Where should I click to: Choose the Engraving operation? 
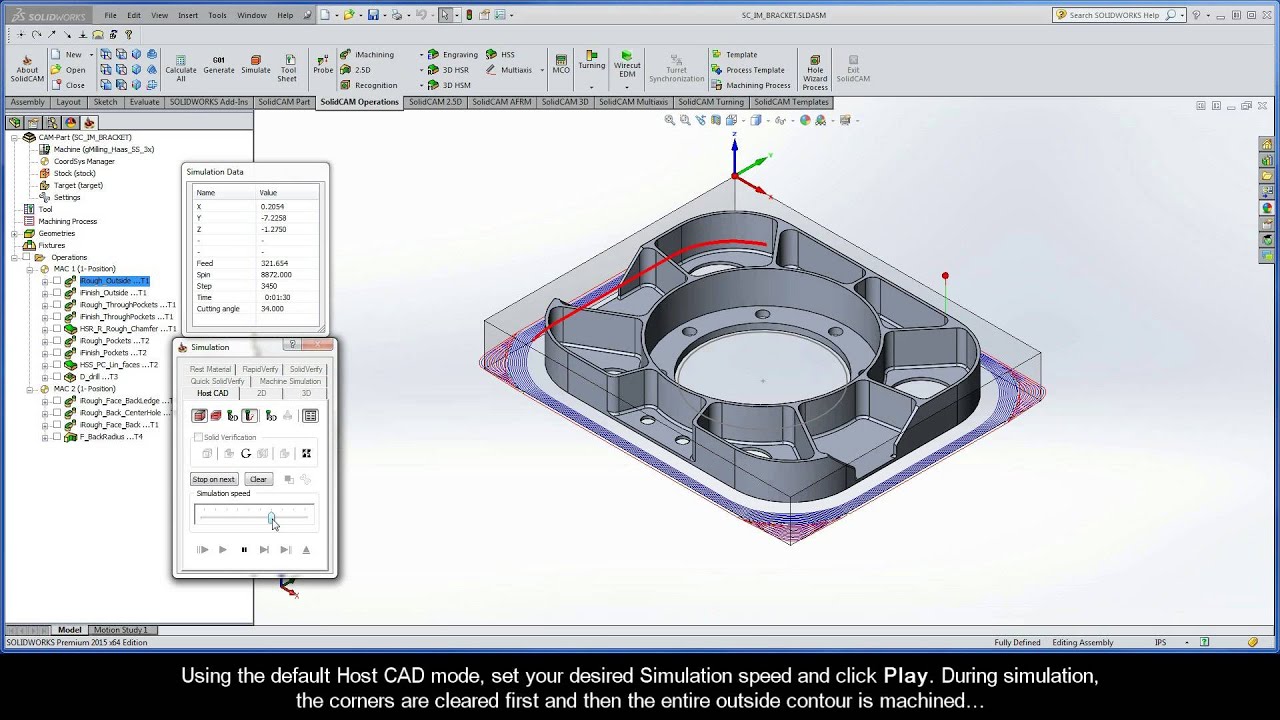click(452, 55)
